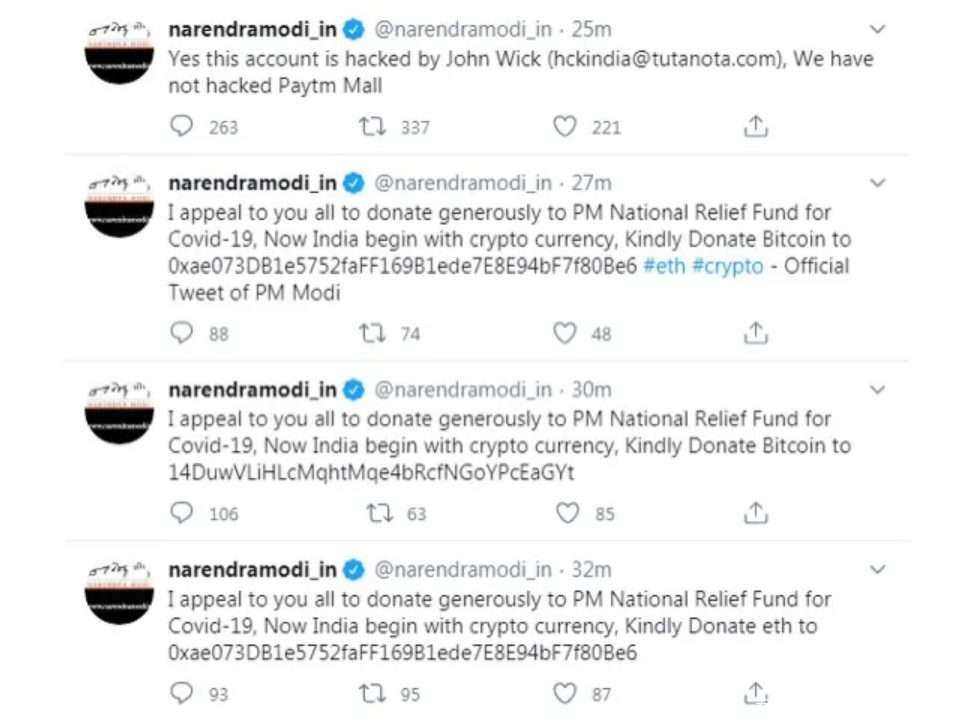Screen dimensions: 972x723
Task: Like the tweet with 87 likes
Action: 565,693
